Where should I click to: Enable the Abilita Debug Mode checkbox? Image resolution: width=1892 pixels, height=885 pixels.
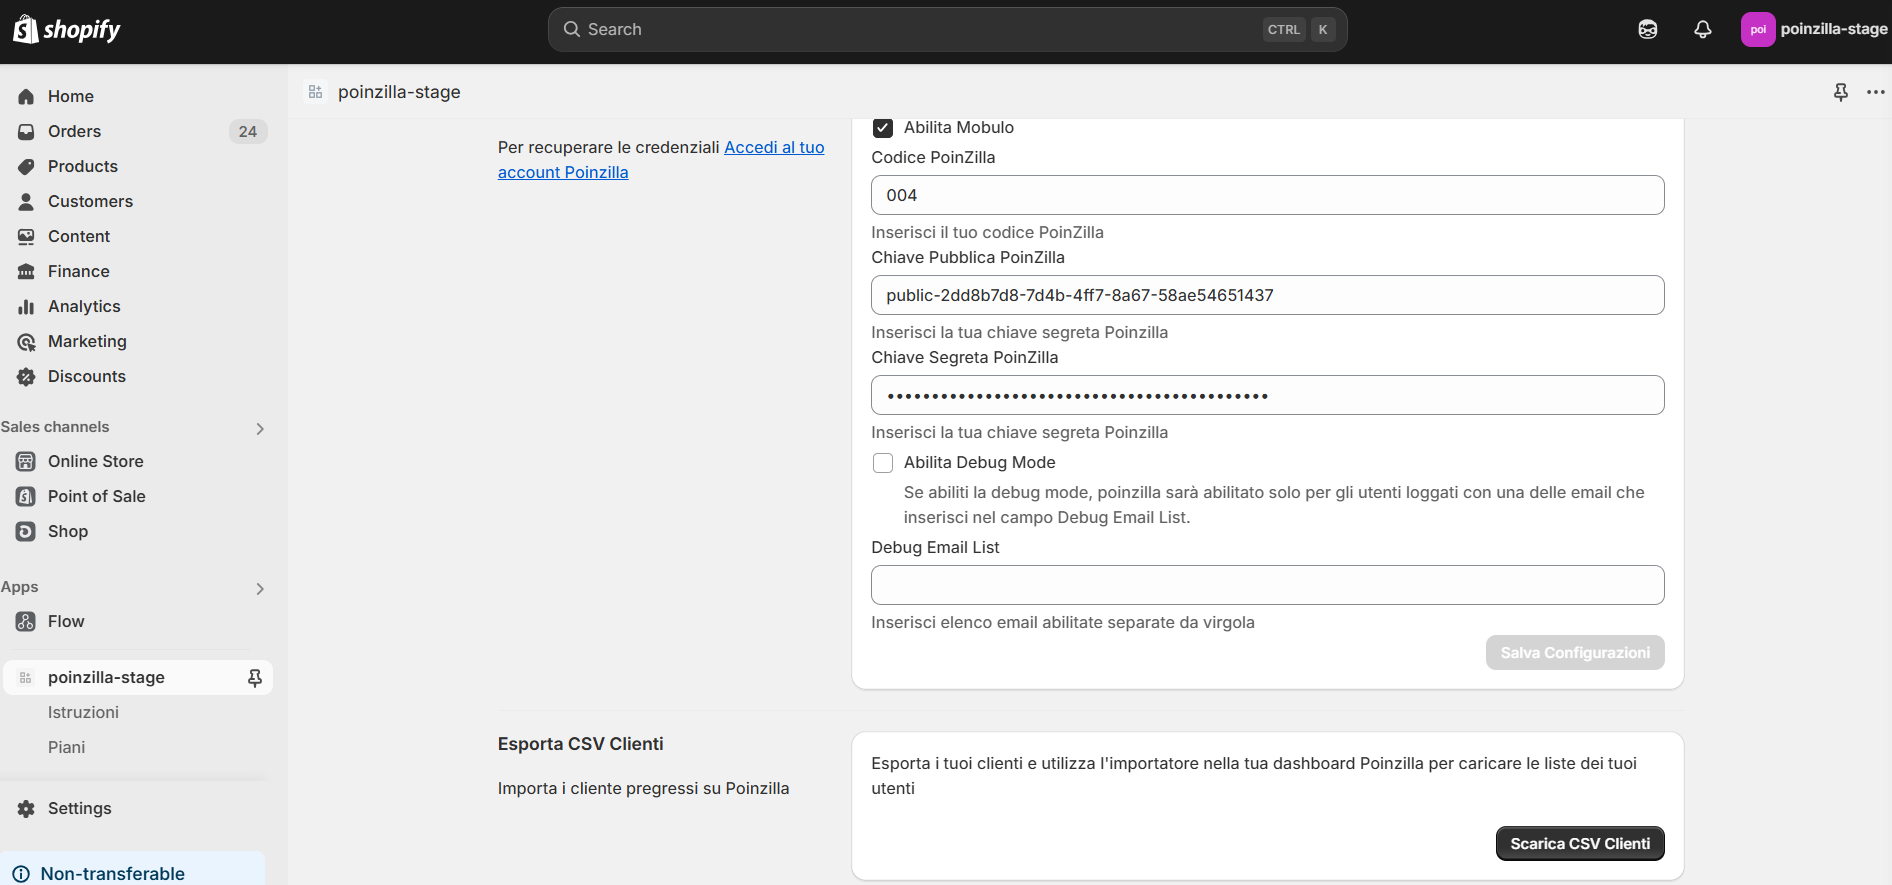pyautogui.click(x=883, y=463)
